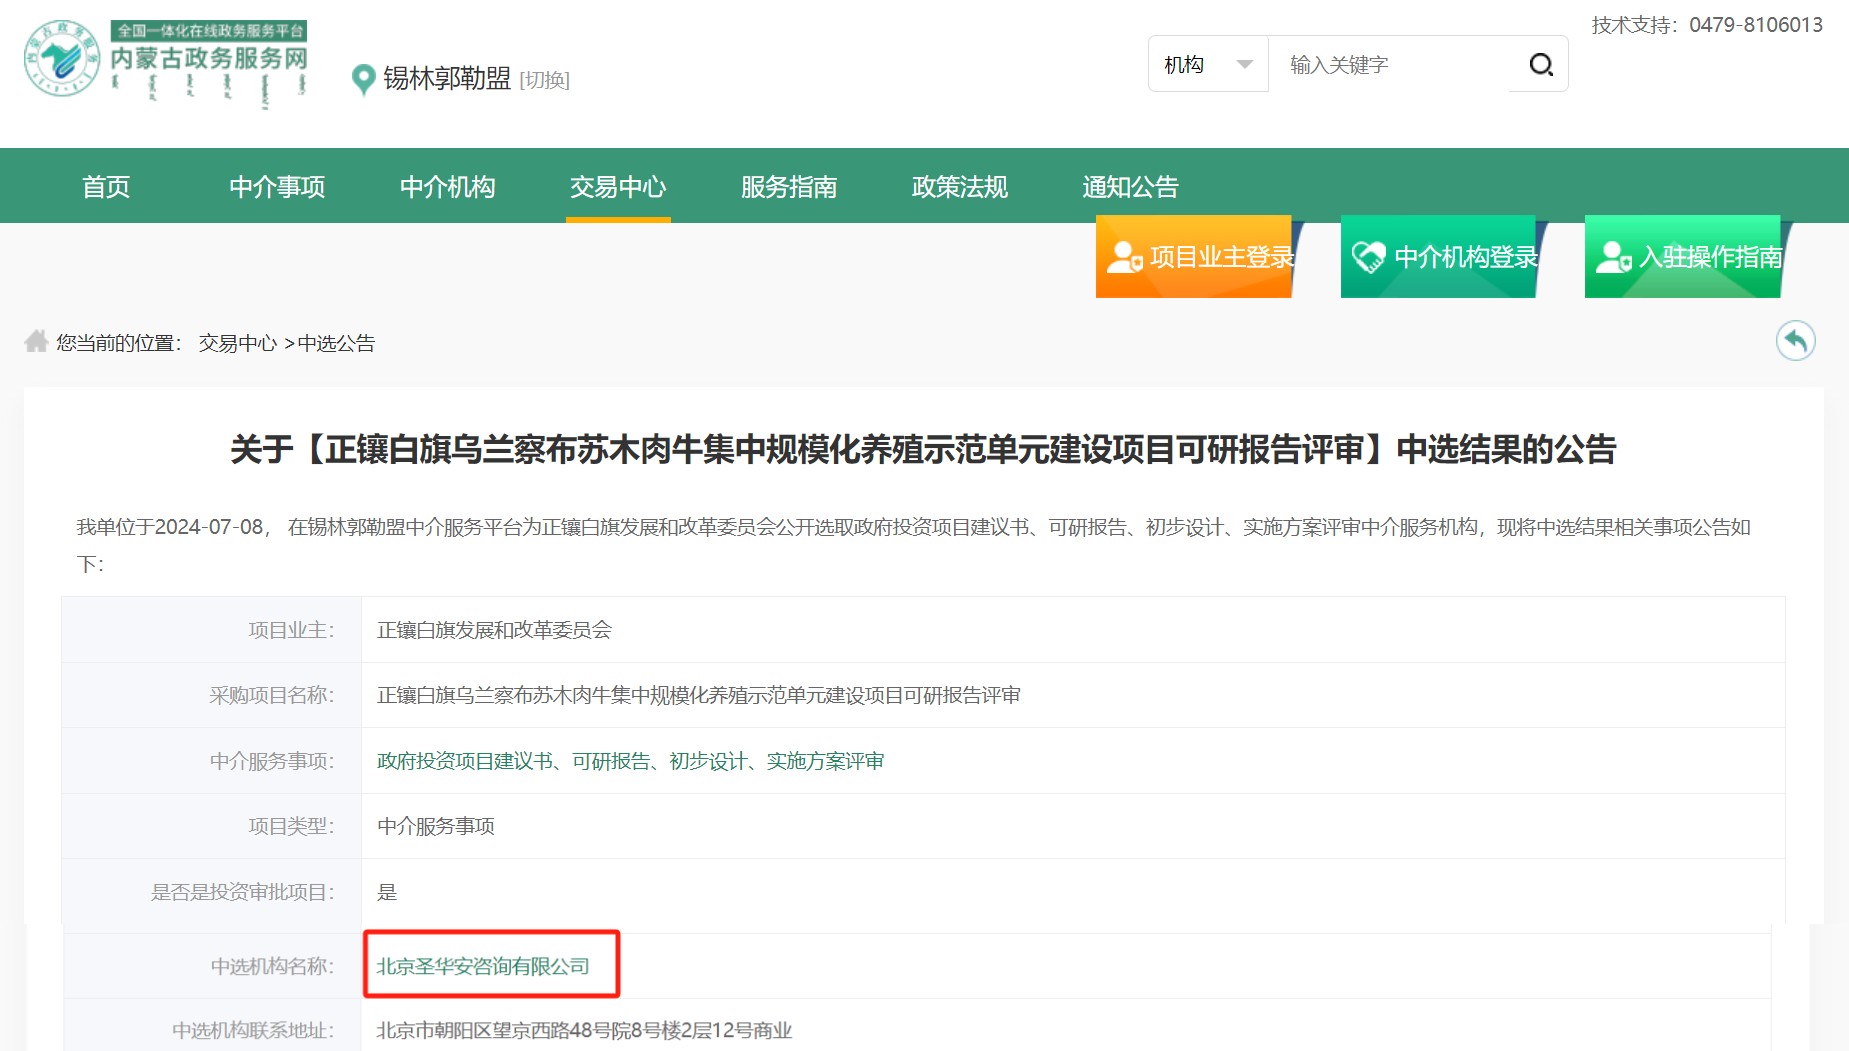This screenshot has height=1051, width=1849.
Task: Select the 政策法规 navigation tab
Action: pyautogui.click(x=960, y=187)
